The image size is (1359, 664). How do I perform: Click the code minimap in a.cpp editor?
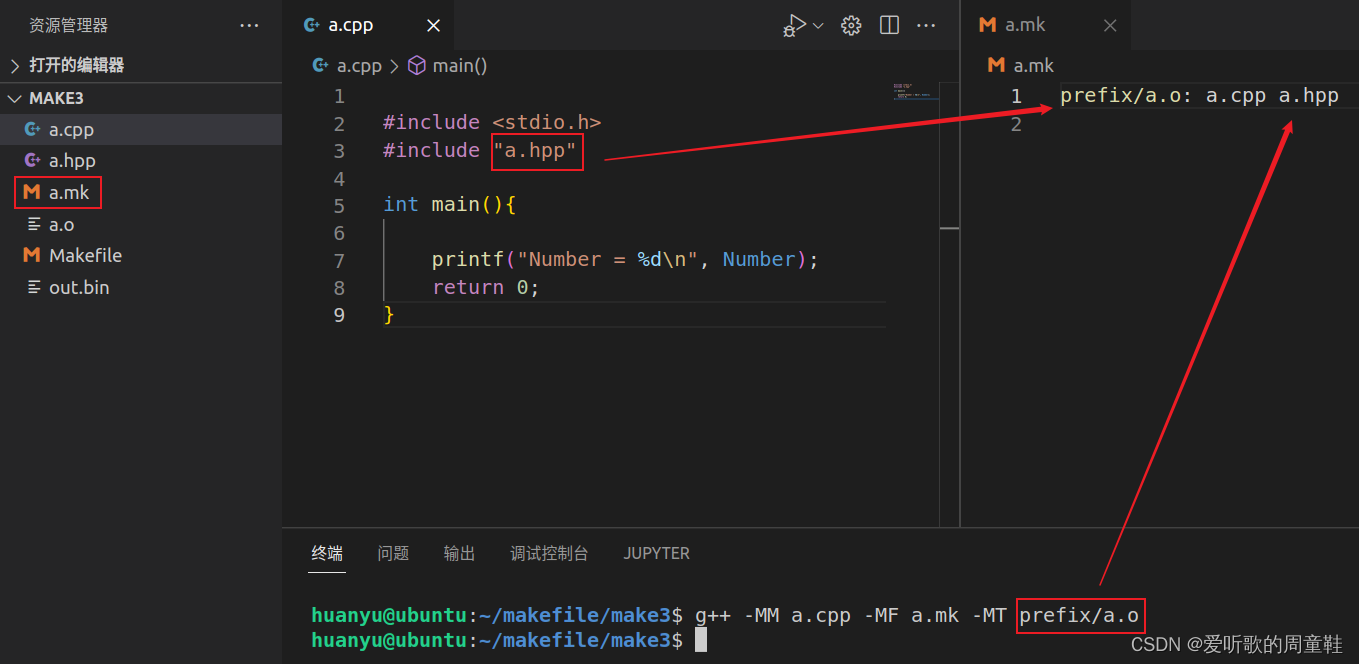click(914, 91)
